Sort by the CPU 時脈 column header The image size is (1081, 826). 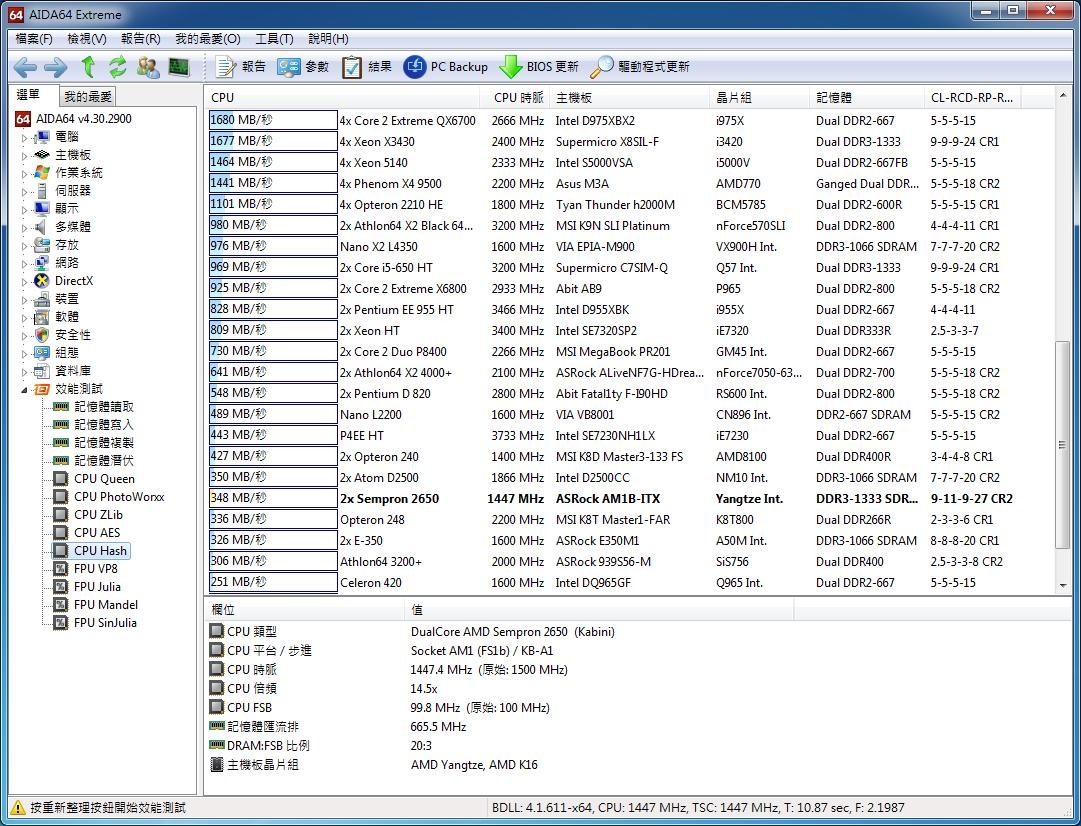(517, 98)
